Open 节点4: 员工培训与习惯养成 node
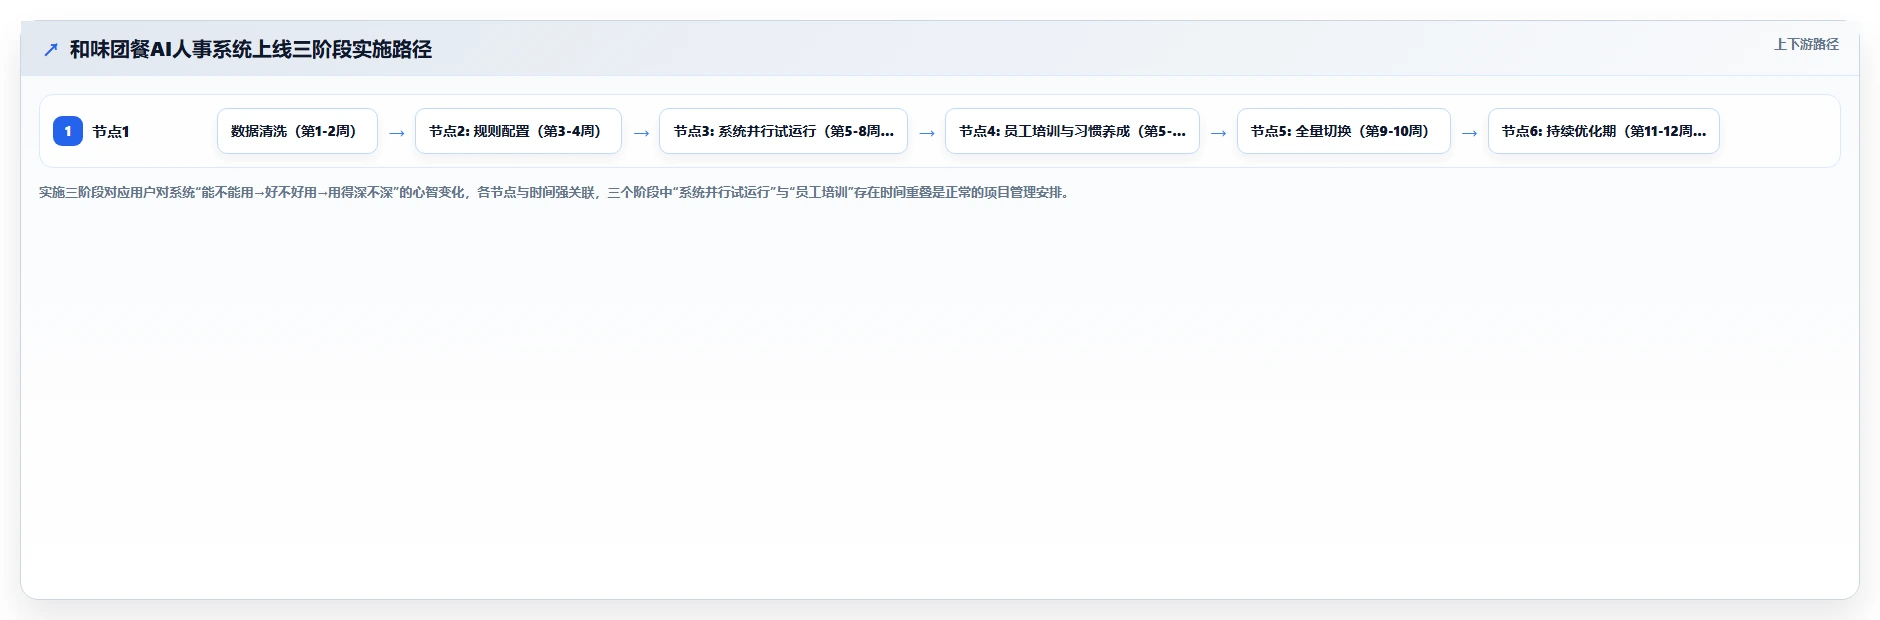Screen dimensions: 1880x620 1072,131
